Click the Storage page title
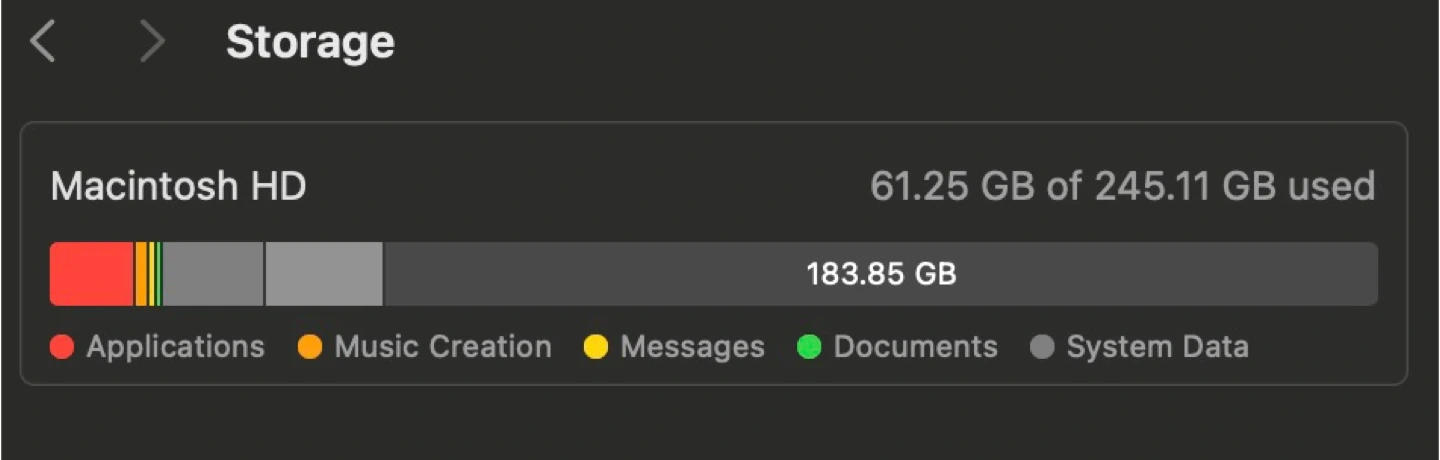 310,43
